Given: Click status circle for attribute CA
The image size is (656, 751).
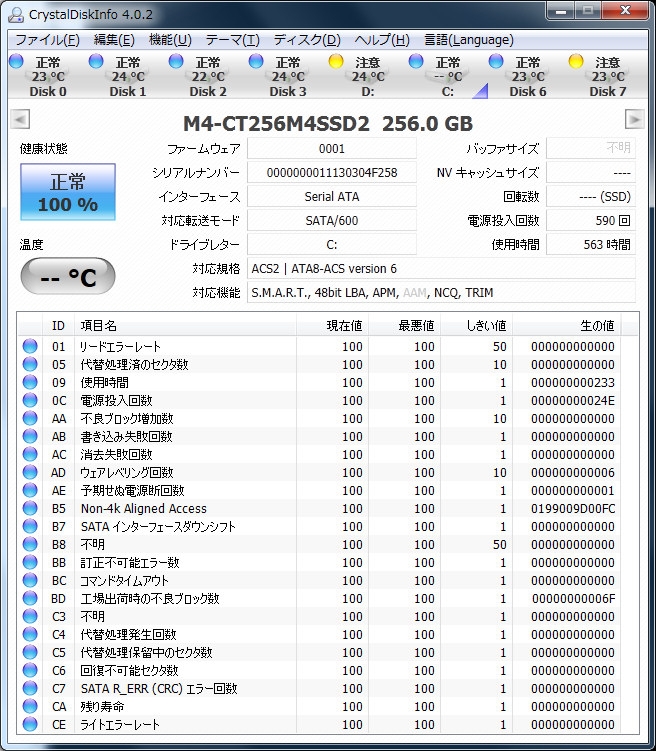Looking at the screenshot, I should (x=30, y=706).
